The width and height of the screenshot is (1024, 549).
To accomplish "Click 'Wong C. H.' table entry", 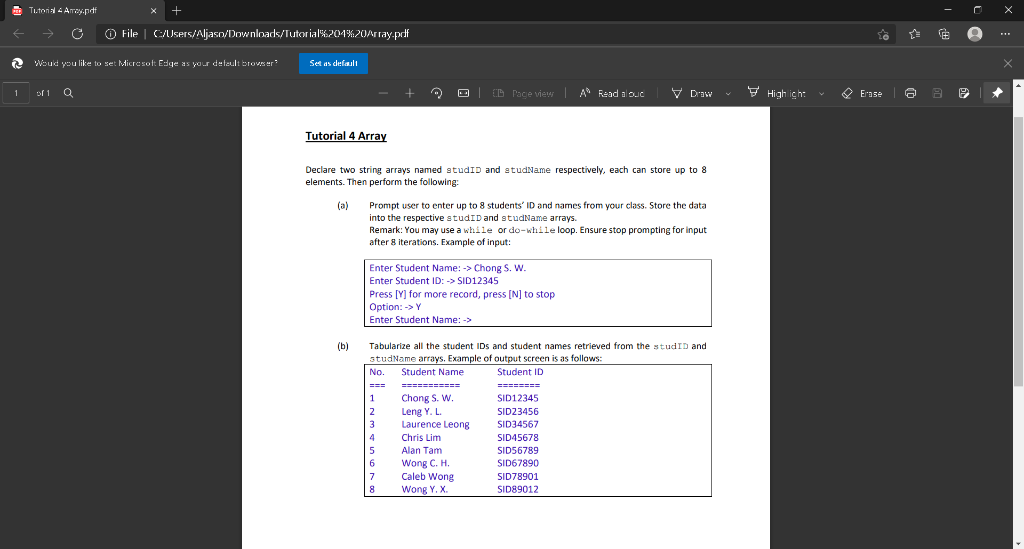I will pyautogui.click(x=425, y=463).
